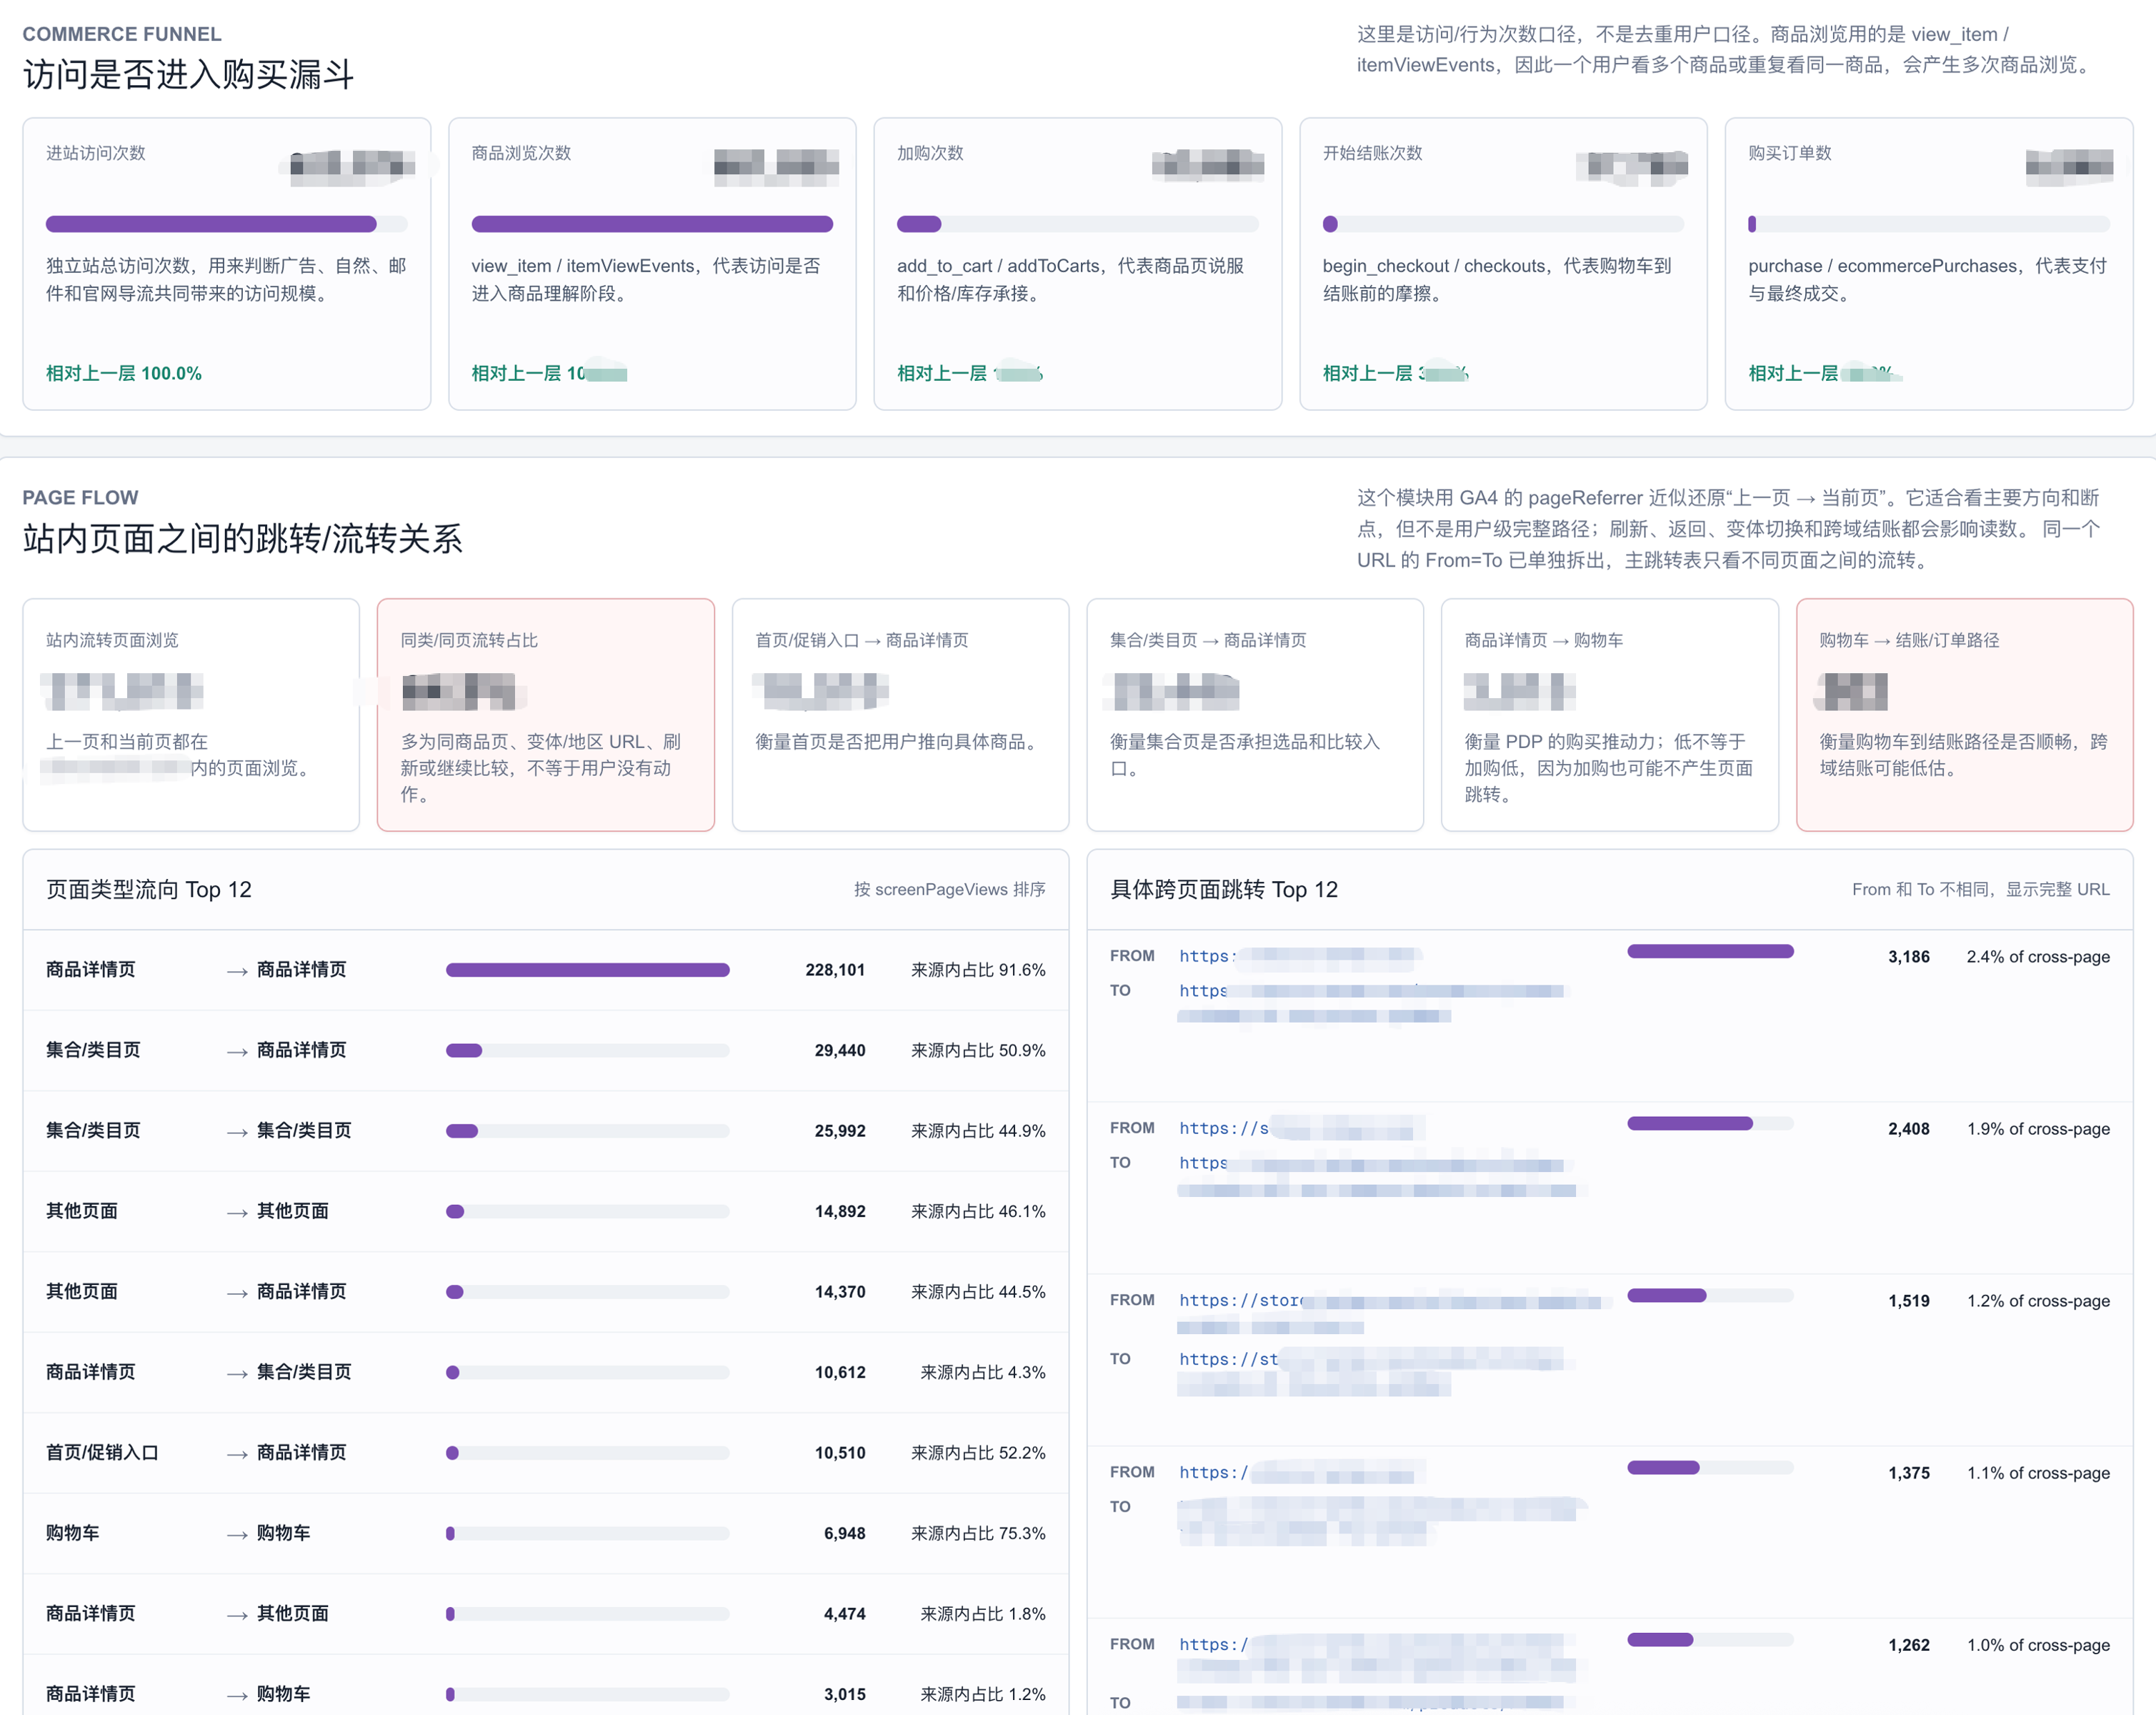The width and height of the screenshot is (2156, 1715).
Task: Click the 开始结账次数 card title
Action: click(1372, 153)
